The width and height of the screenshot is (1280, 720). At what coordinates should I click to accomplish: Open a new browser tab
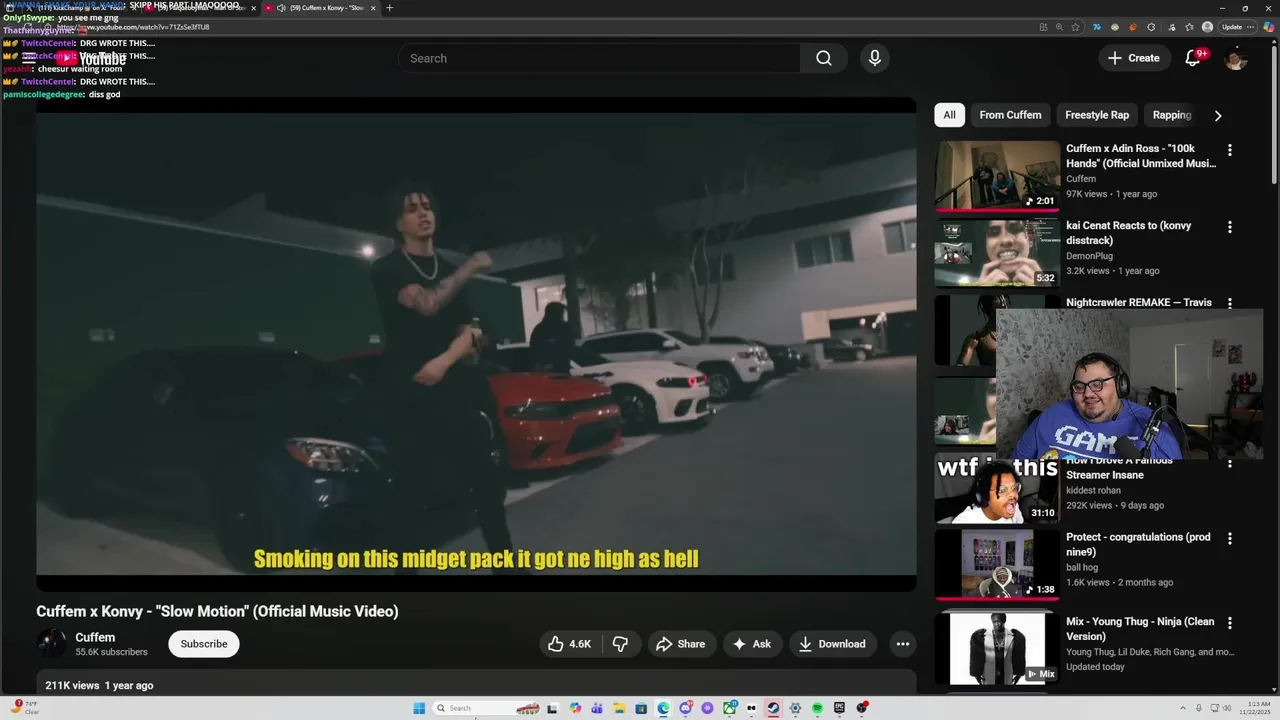389,8
